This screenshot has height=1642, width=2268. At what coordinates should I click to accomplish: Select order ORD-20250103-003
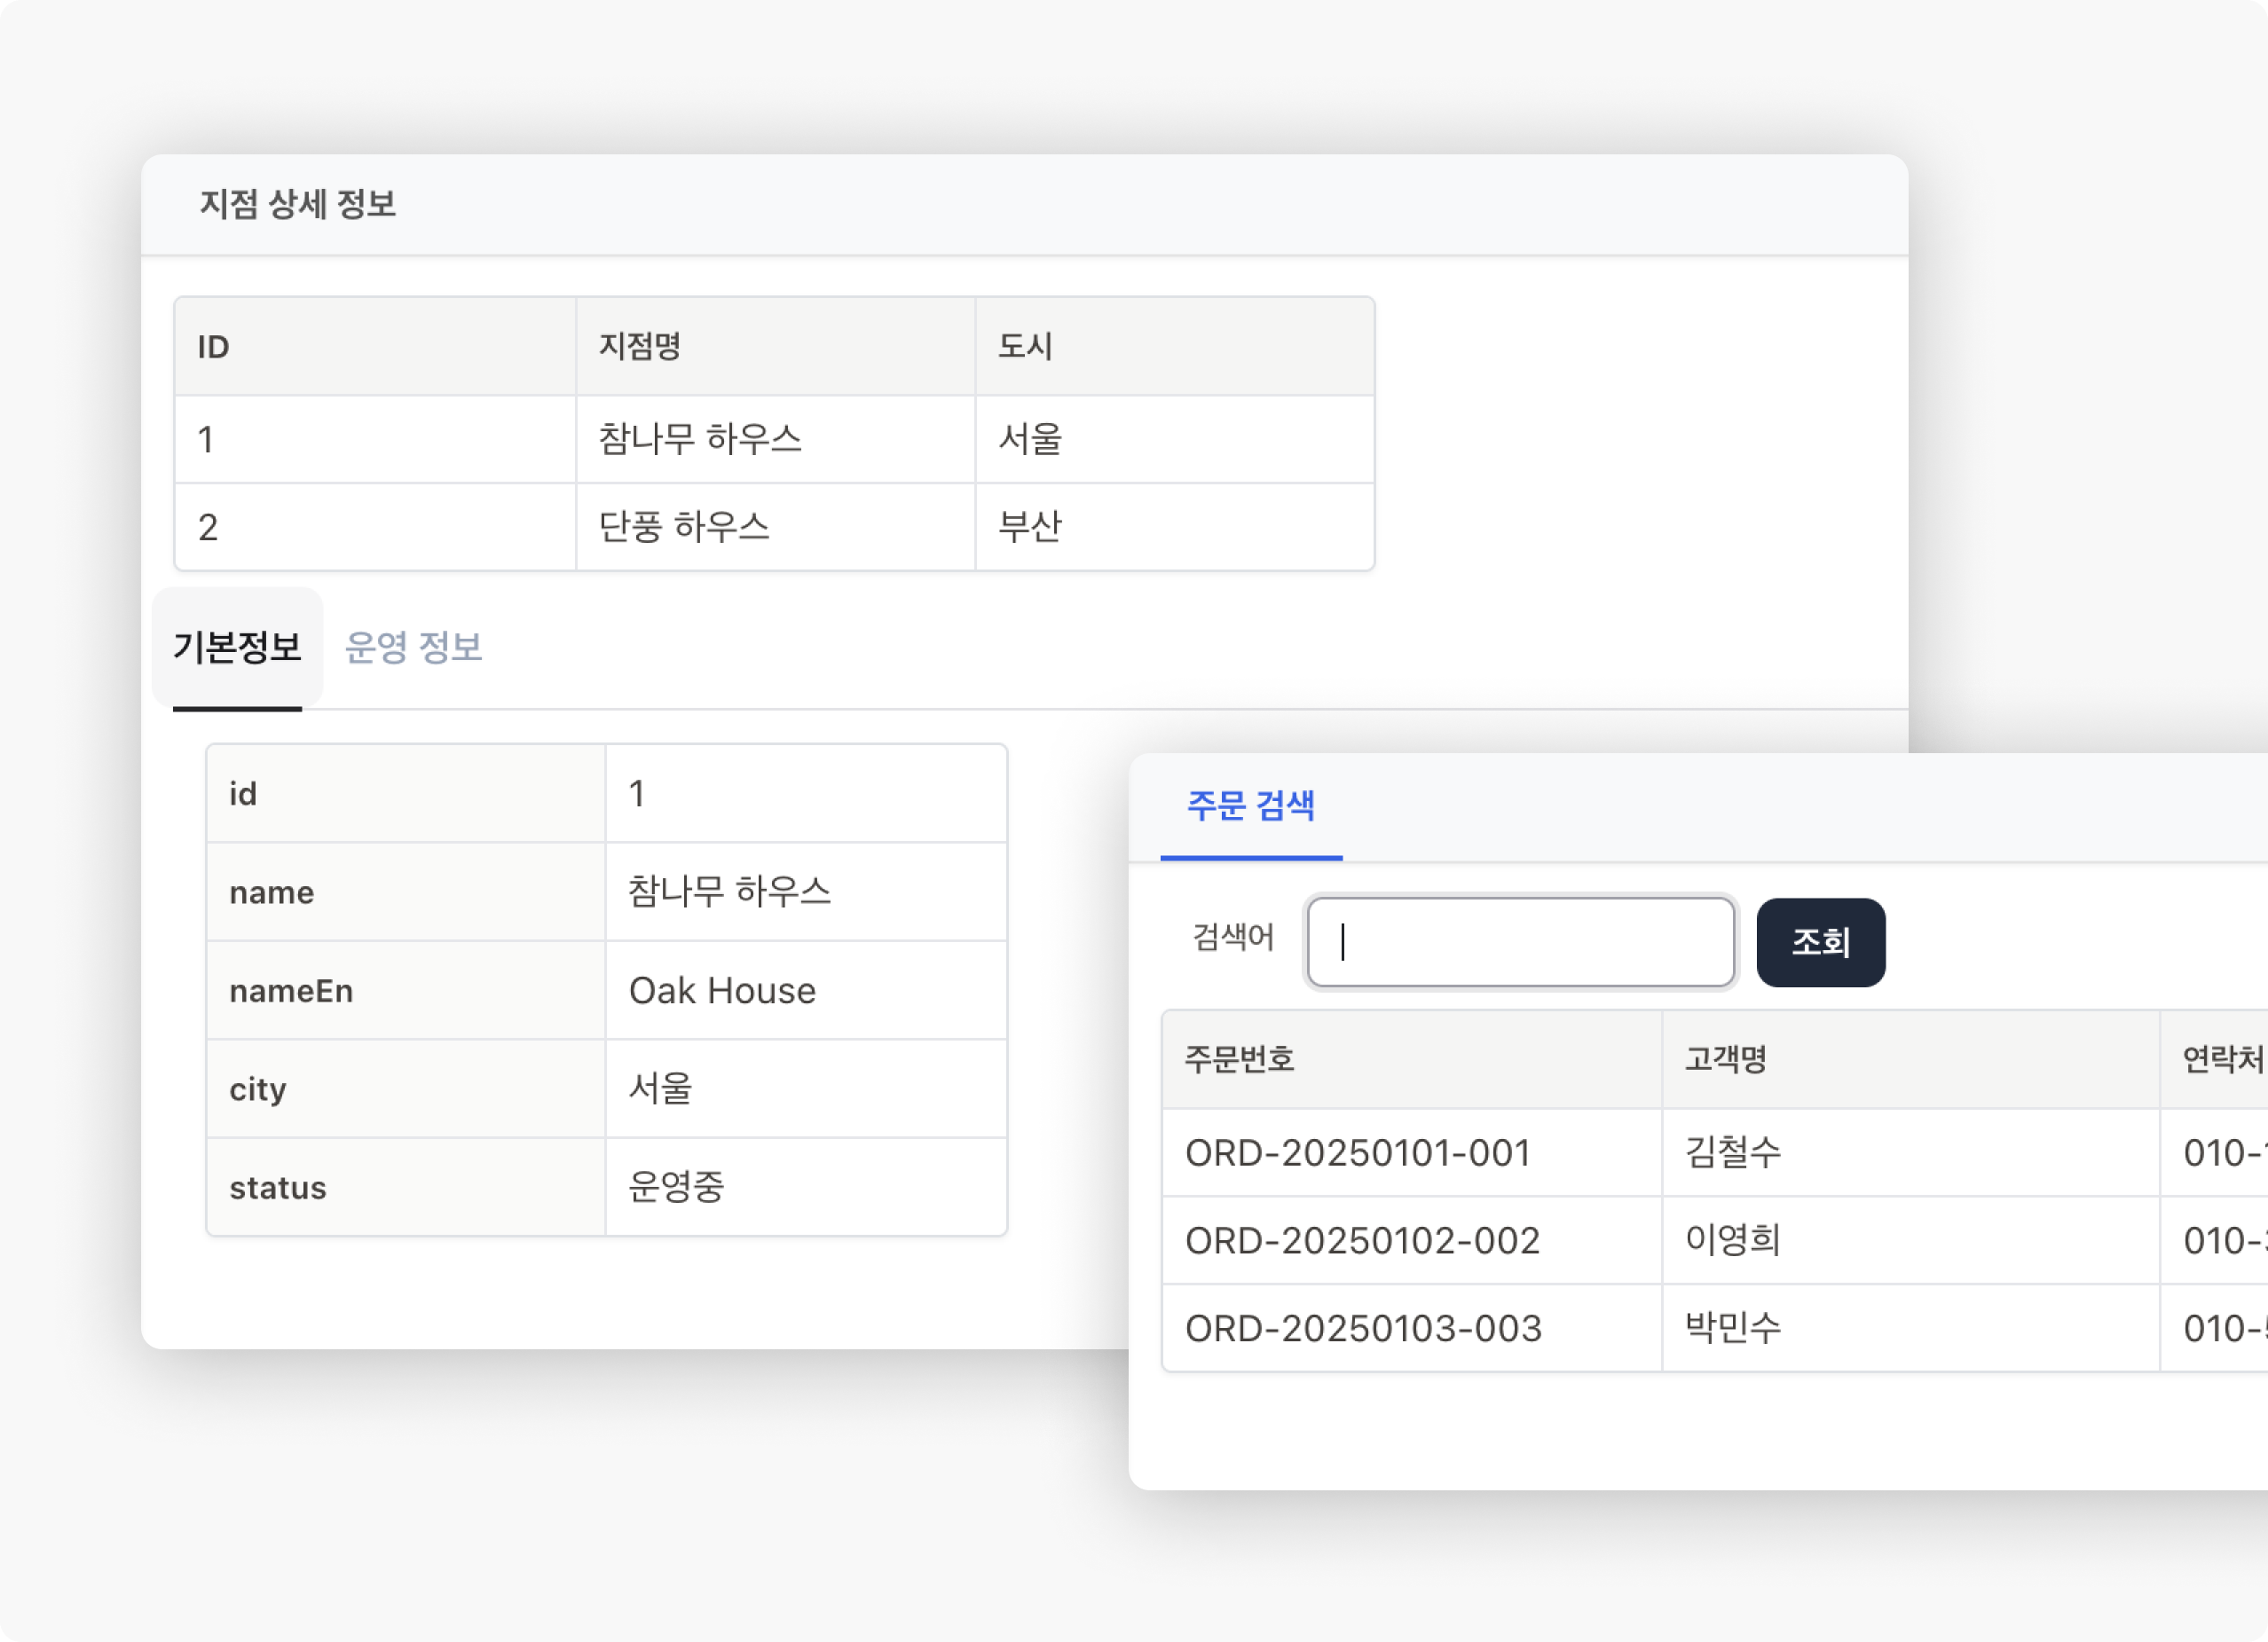coord(1363,1329)
